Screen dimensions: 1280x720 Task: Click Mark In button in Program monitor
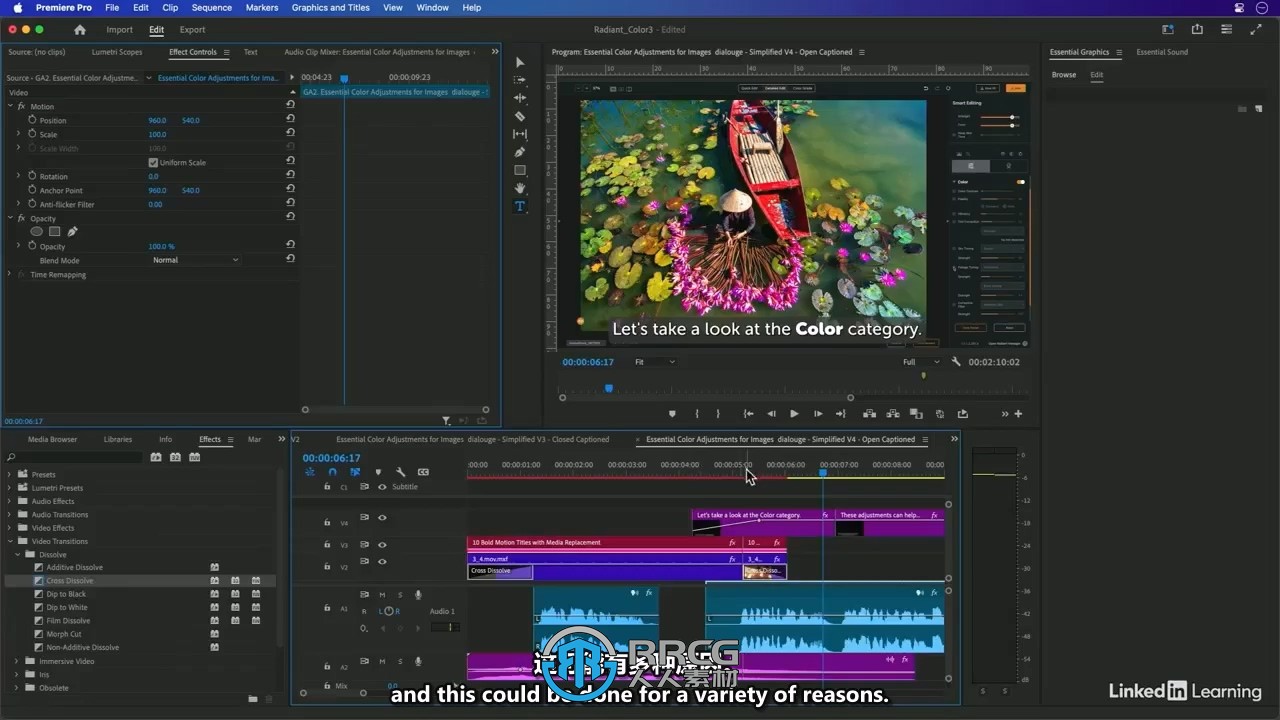pos(696,414)
